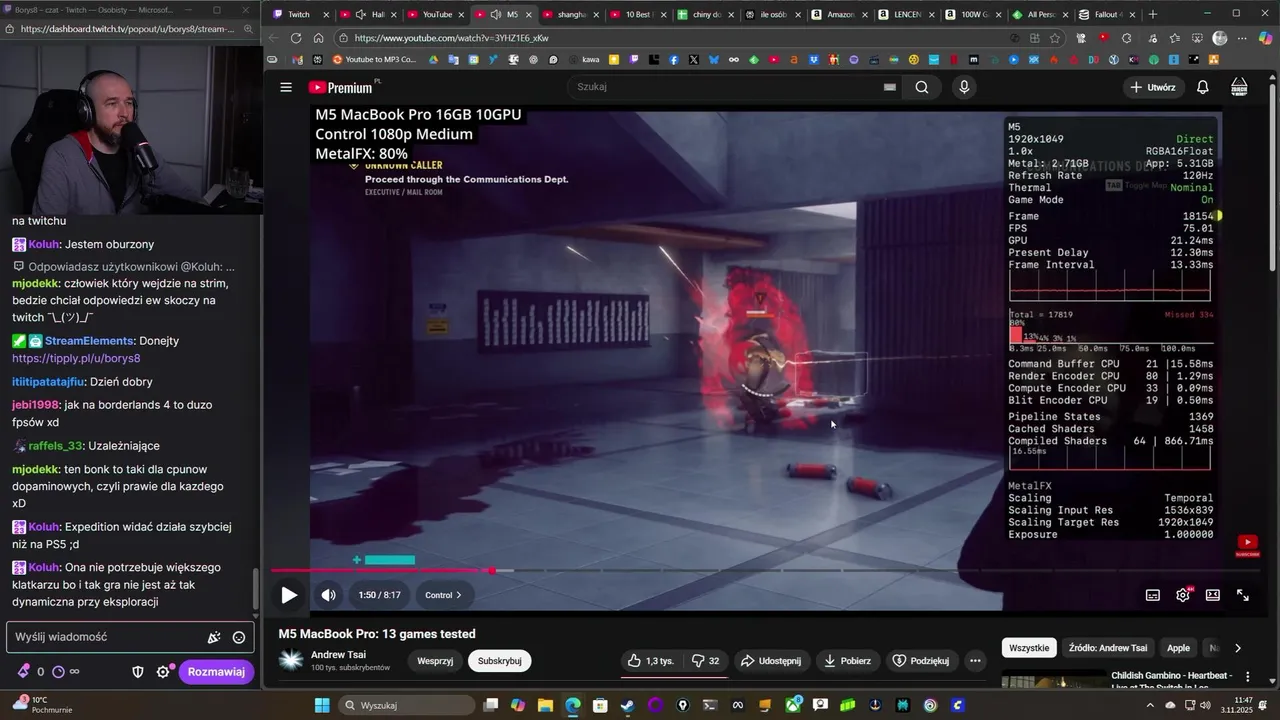1280x720 pixels.
Task: Switch to the Fallout browser tab
Action: coord(1109,14)
